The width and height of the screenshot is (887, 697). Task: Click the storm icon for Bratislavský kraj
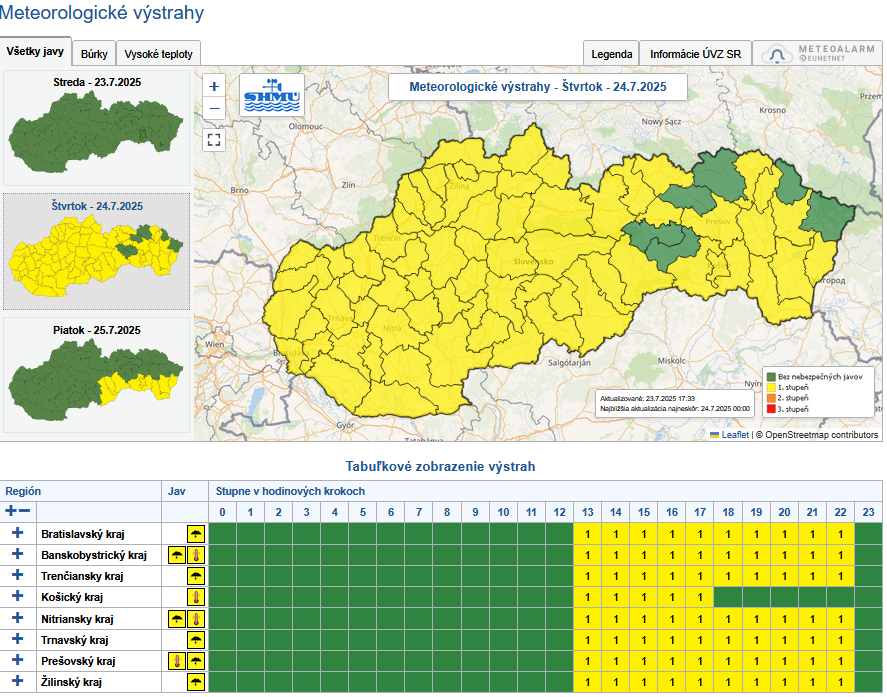coord(196,534)
